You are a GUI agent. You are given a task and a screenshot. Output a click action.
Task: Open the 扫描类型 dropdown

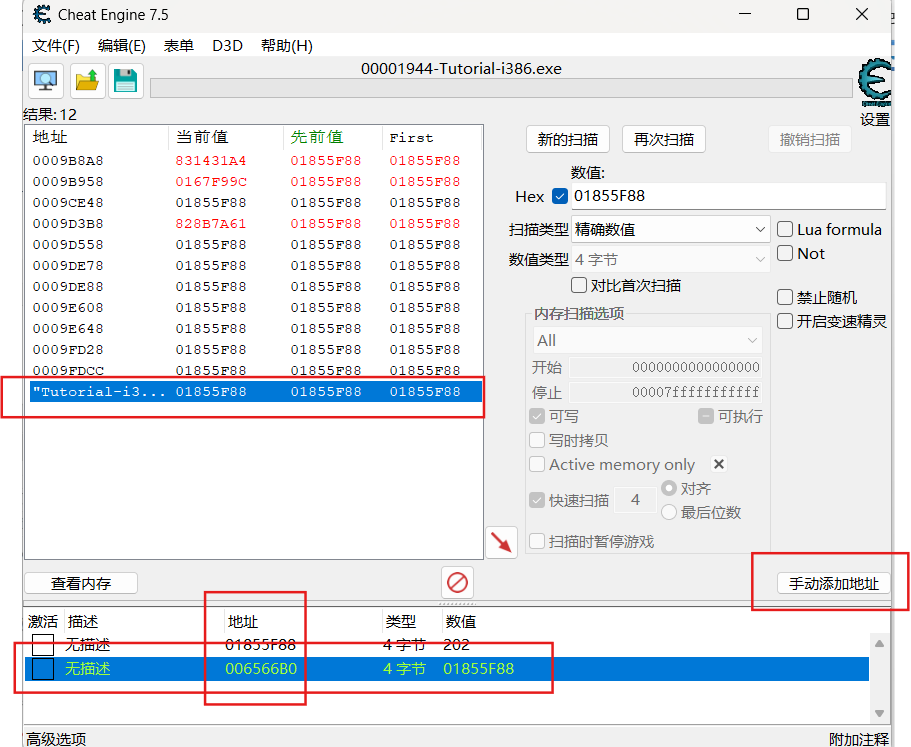coord(670,229)
